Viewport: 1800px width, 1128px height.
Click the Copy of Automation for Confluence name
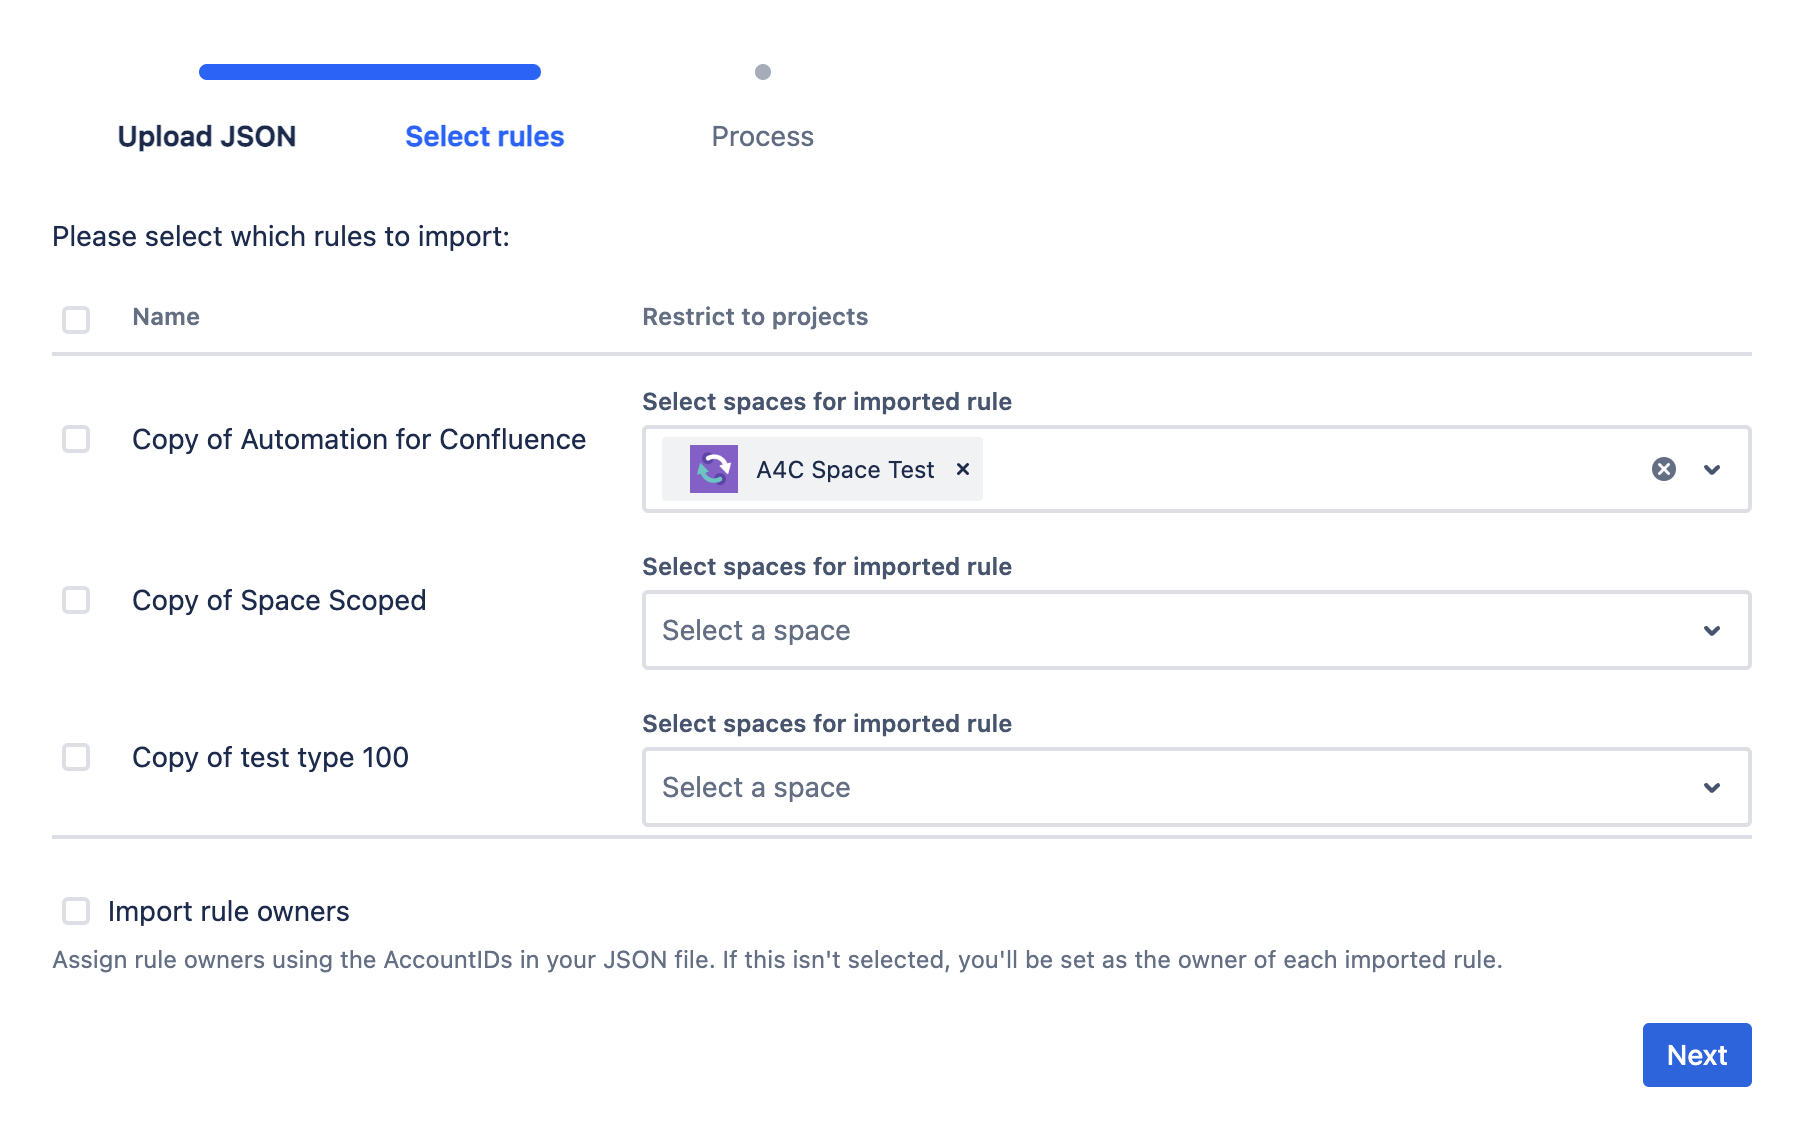point(359,439)
